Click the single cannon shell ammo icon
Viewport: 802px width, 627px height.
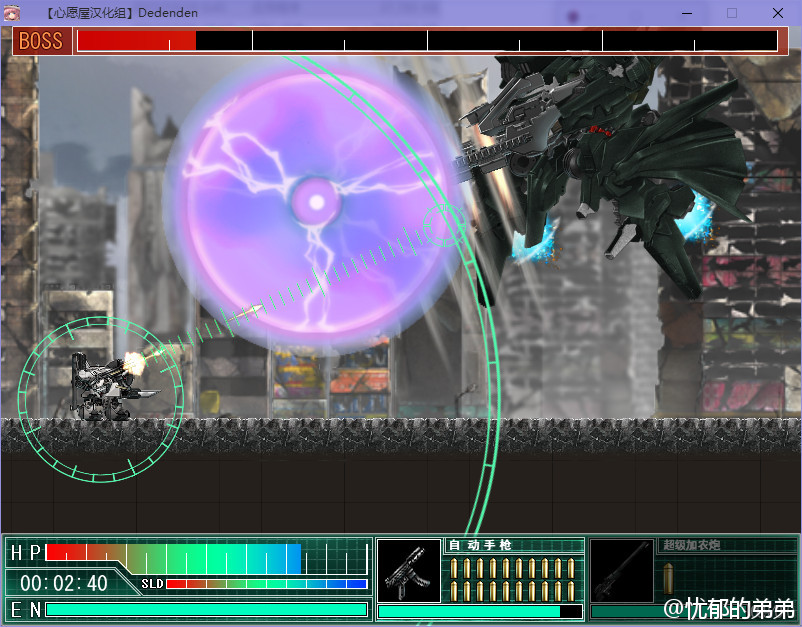(669, 577)
